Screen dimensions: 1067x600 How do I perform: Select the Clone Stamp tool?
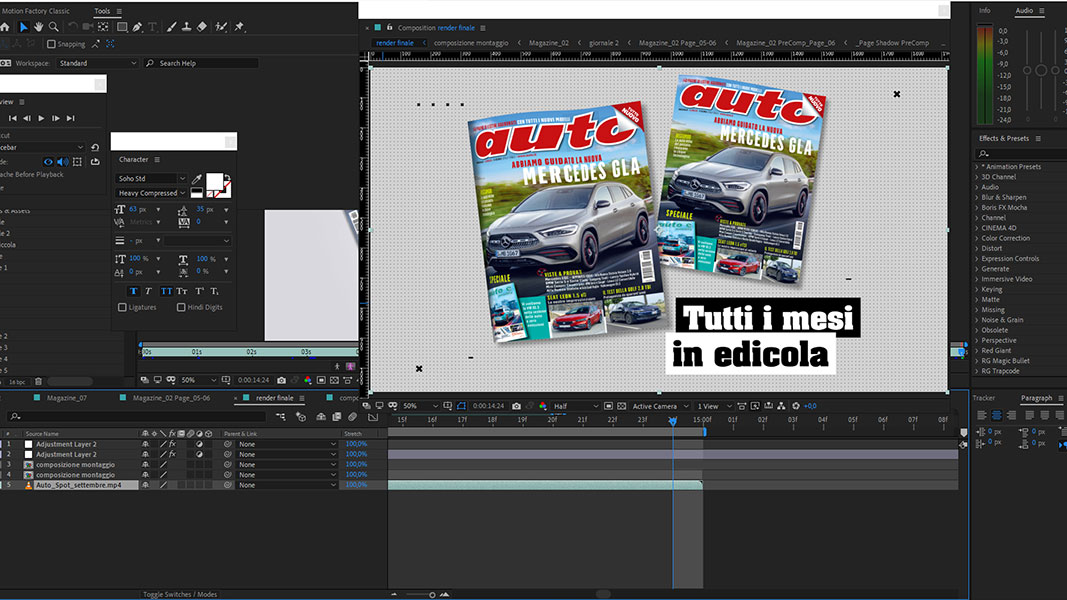pos(186,27)
